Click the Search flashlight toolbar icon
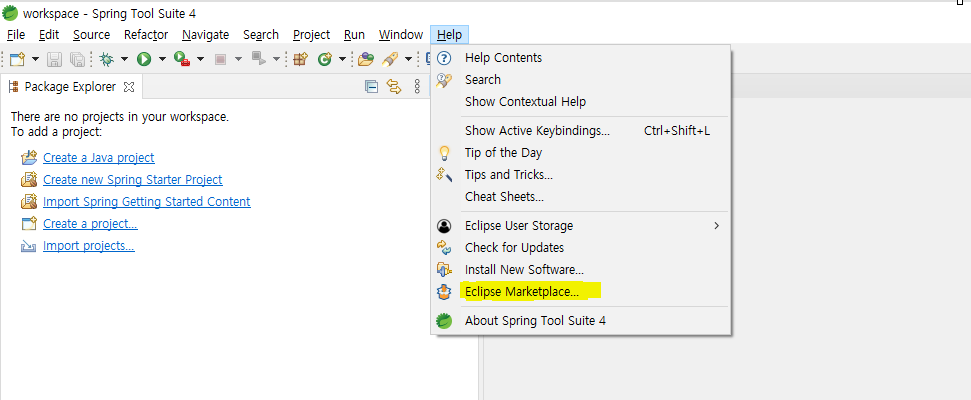971x400 pixels. [390, 59]
